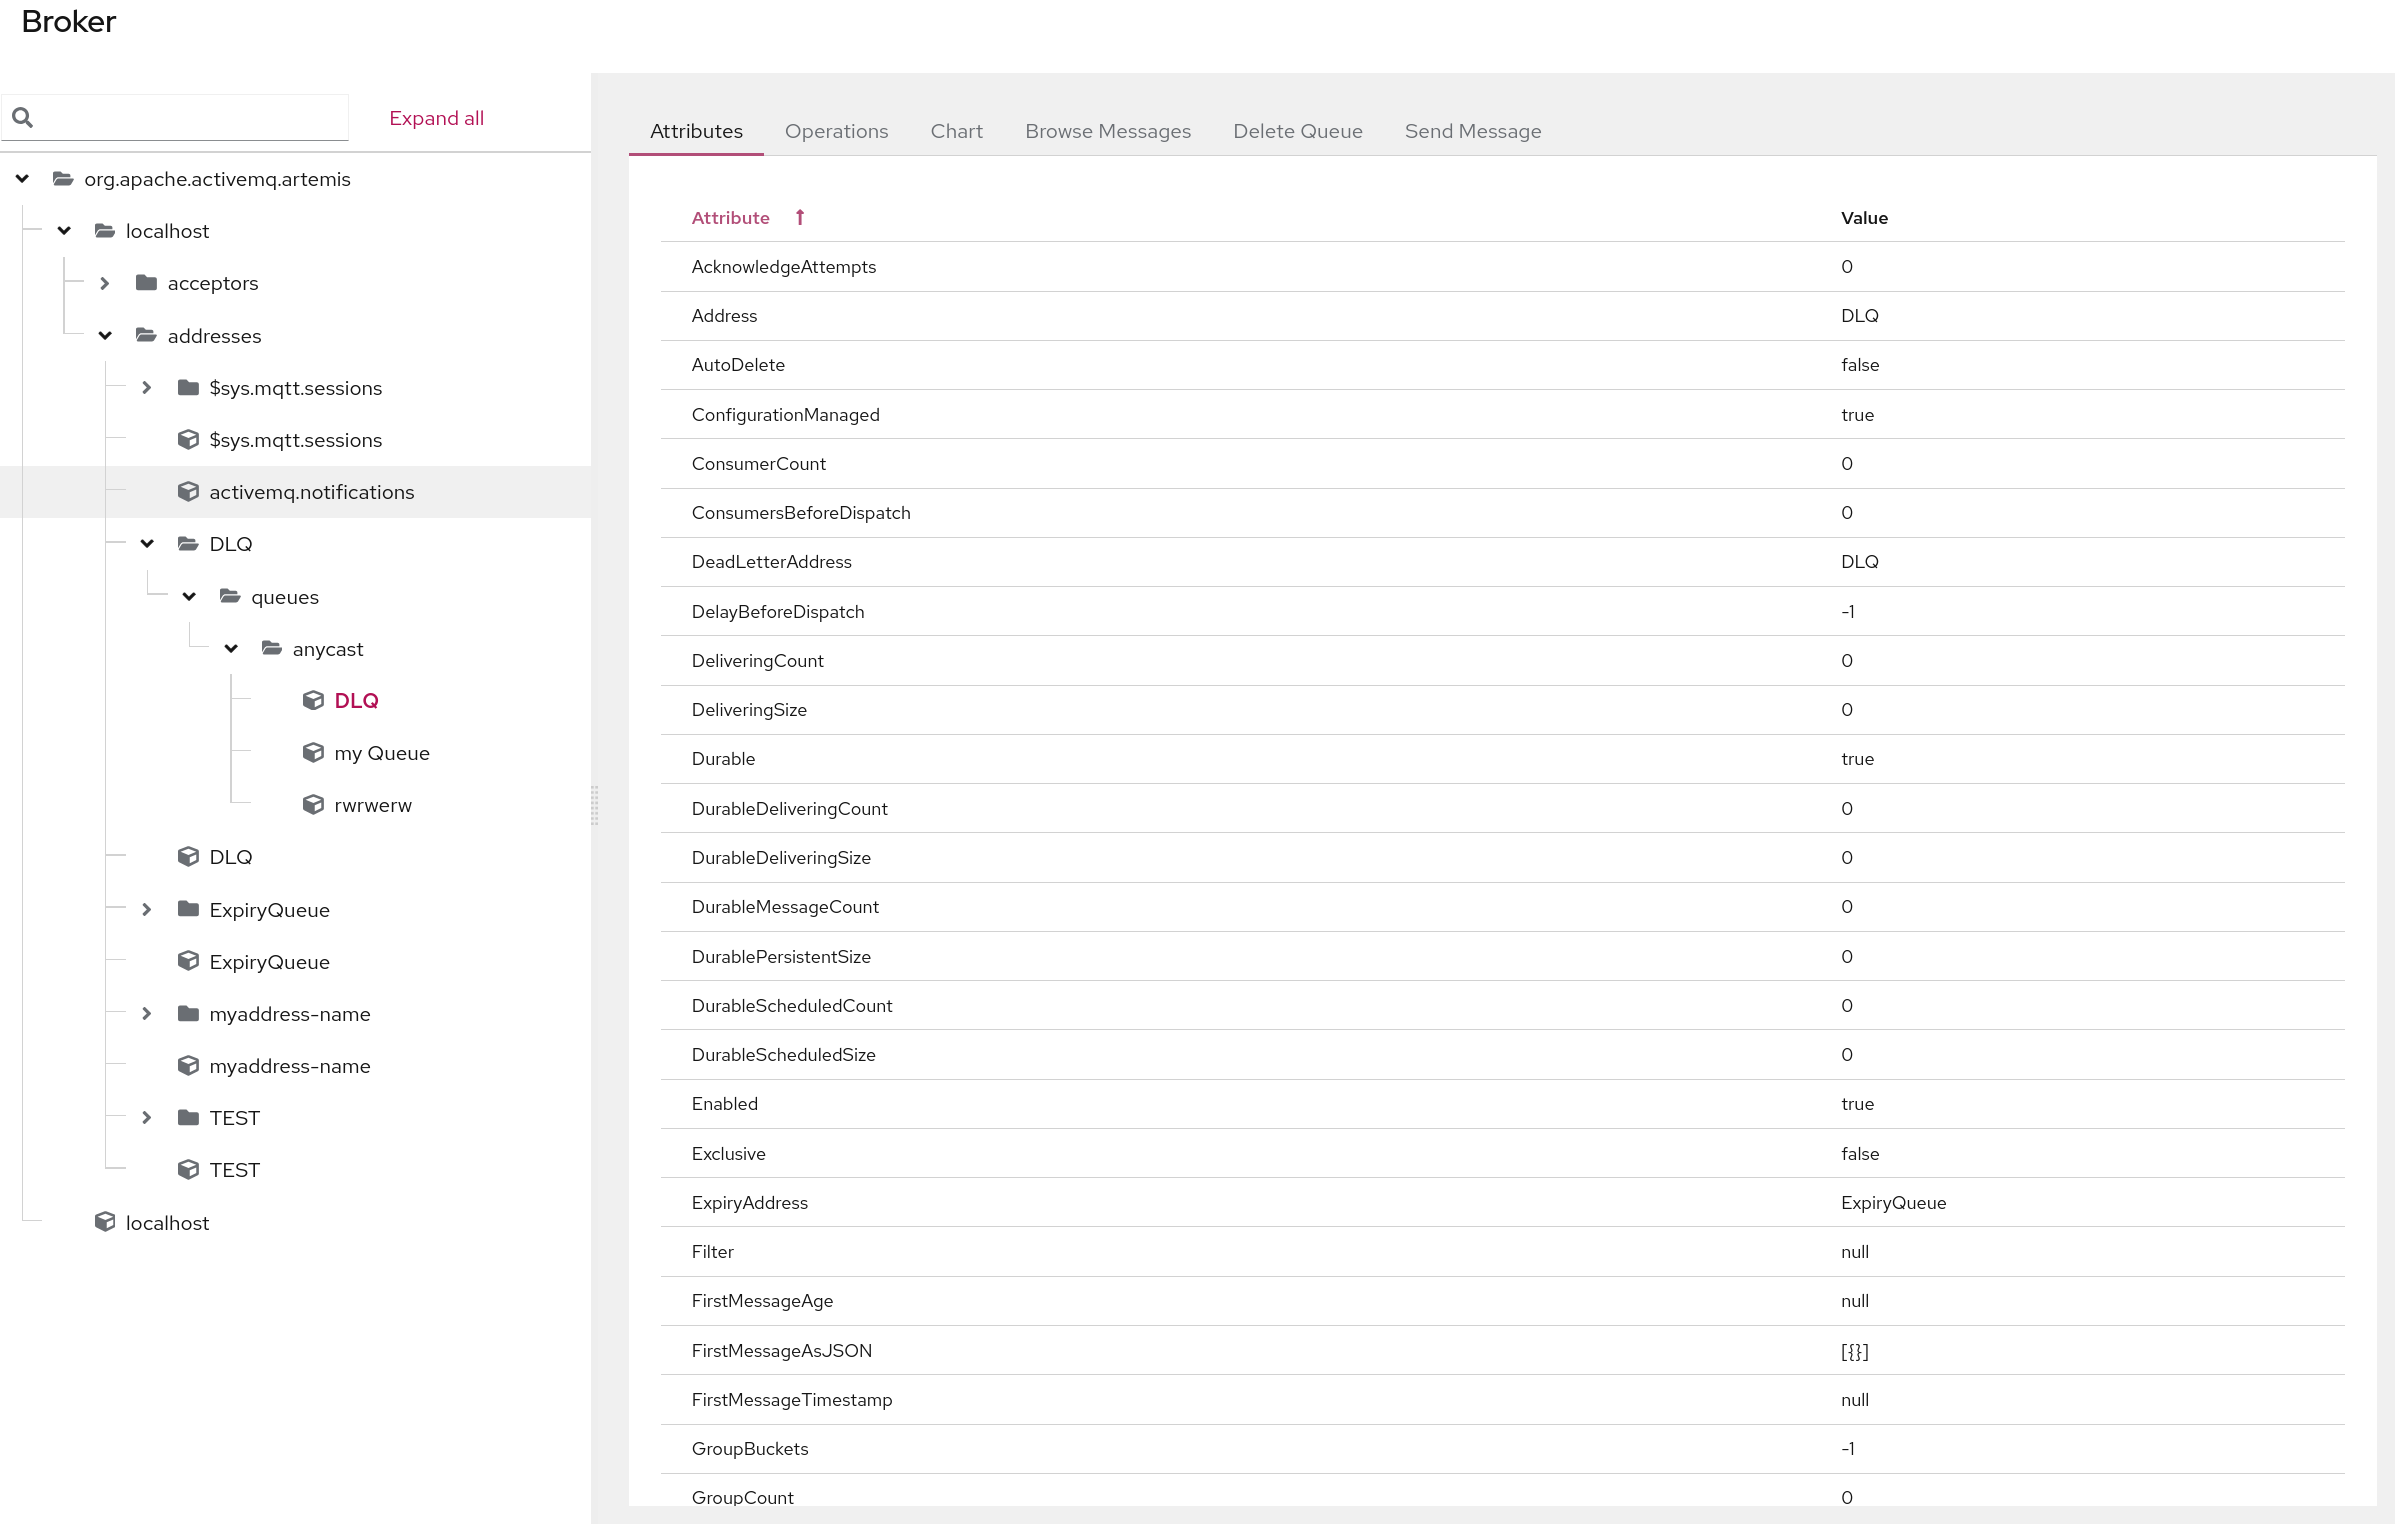The width and height of the screenshot is (2395, 1524).
Task: Click the folder icon next to acceptors
Action: (146, 283)
